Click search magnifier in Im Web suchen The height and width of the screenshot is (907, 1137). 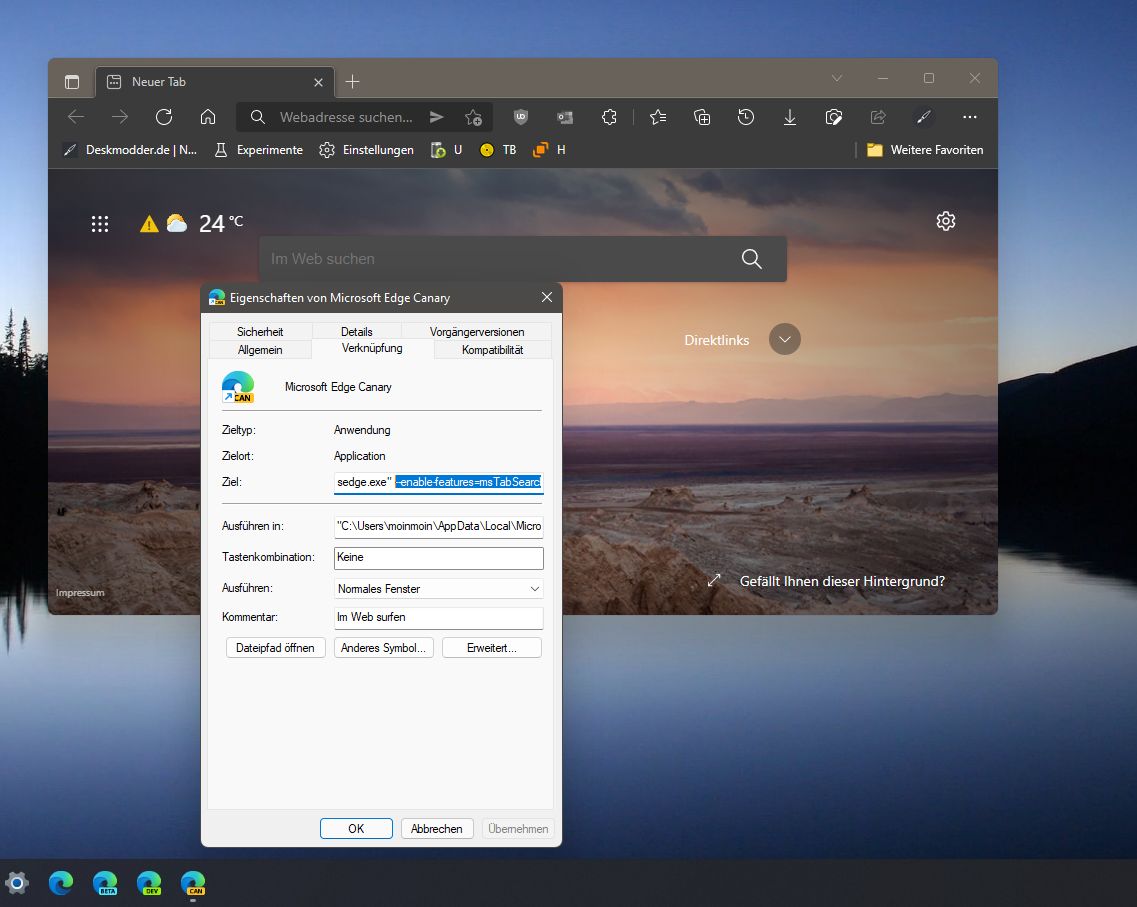pyautogui.click(x=752, y=259)
